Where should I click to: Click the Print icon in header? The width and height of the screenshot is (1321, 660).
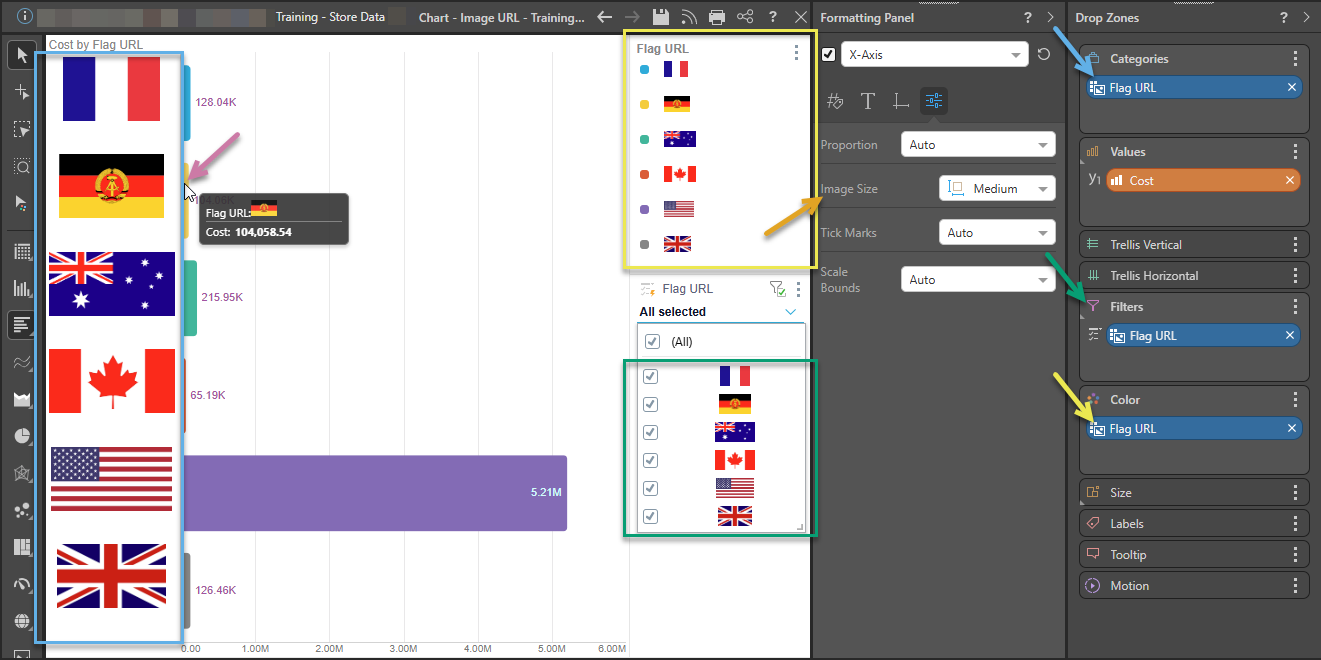(717, 17)
